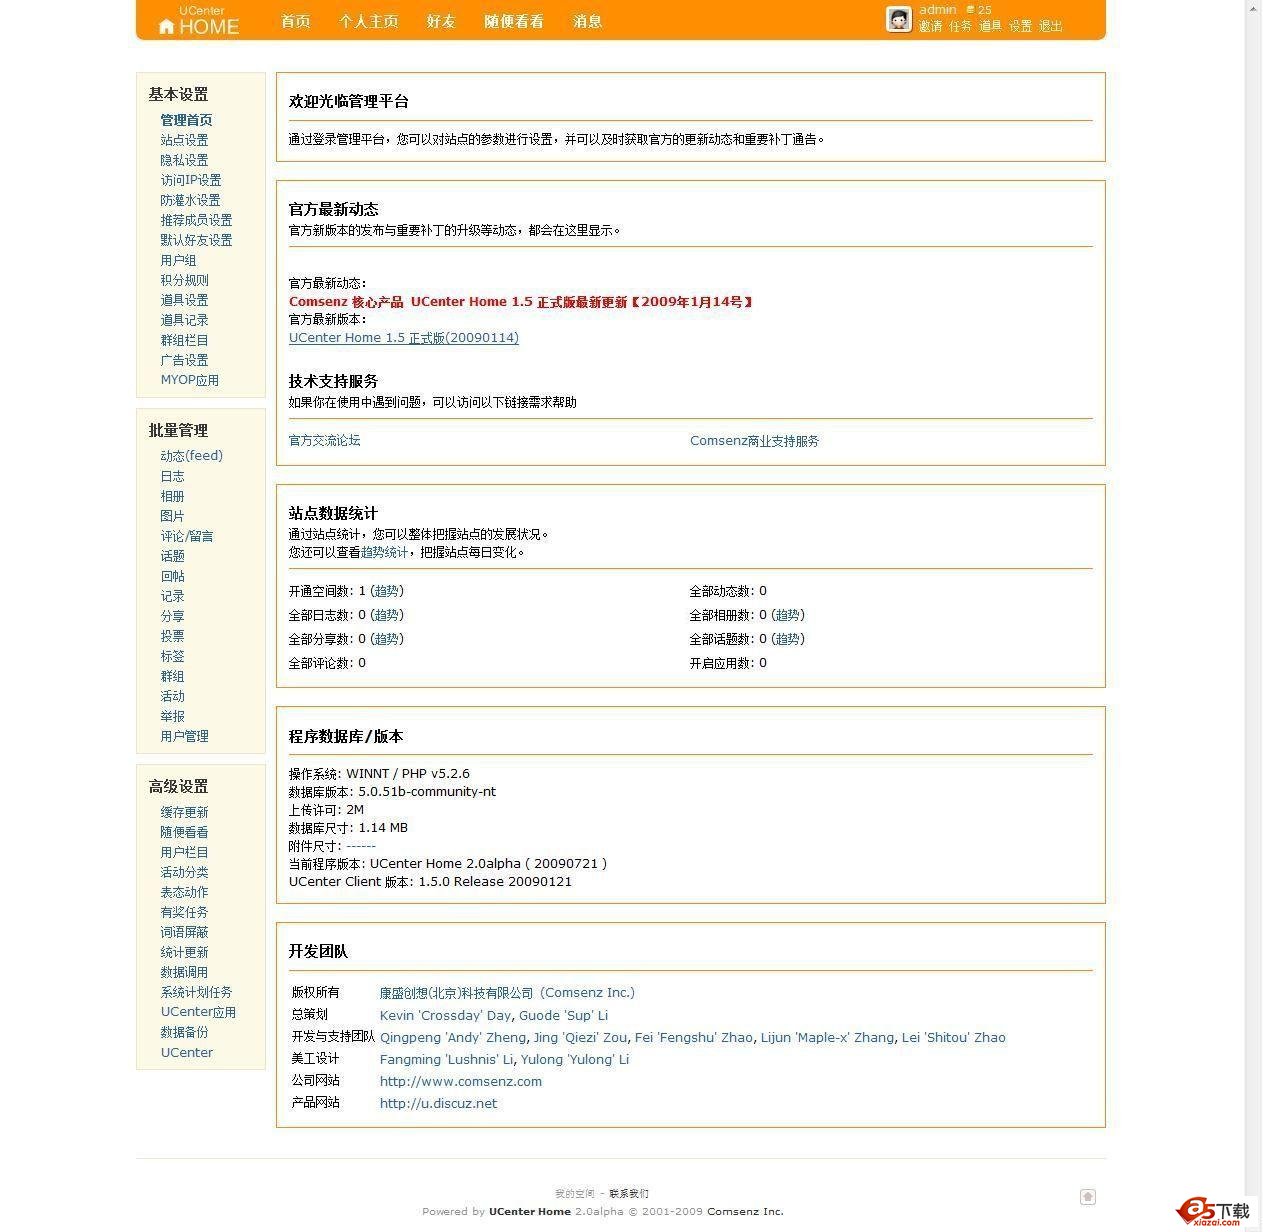The width and height of the screenshot is (1263, 1232).
Task: Click 我的空间 in footer
Action: 575,1193
